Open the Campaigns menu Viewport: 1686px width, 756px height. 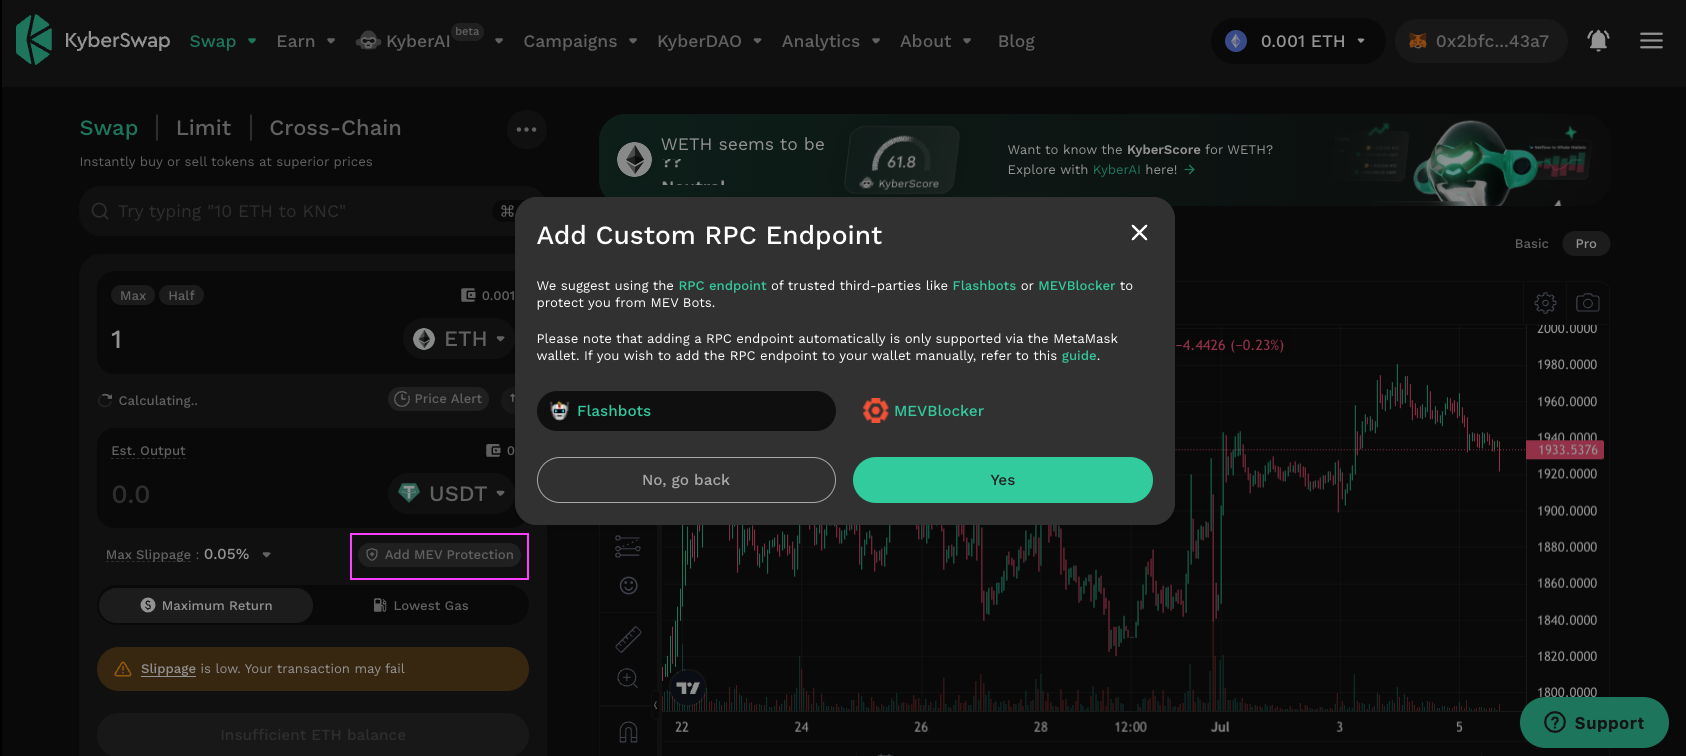point(580,41)
